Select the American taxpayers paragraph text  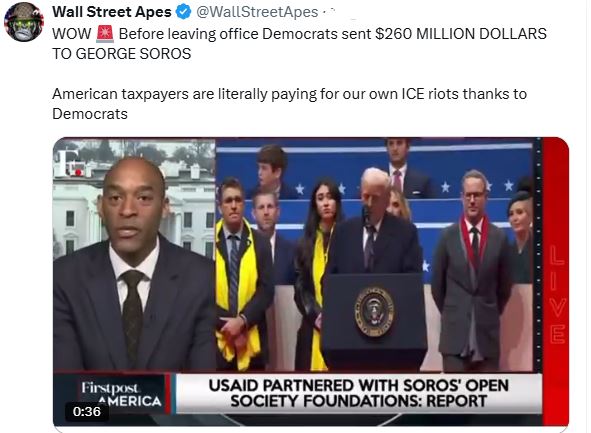(x=289, y=104)
